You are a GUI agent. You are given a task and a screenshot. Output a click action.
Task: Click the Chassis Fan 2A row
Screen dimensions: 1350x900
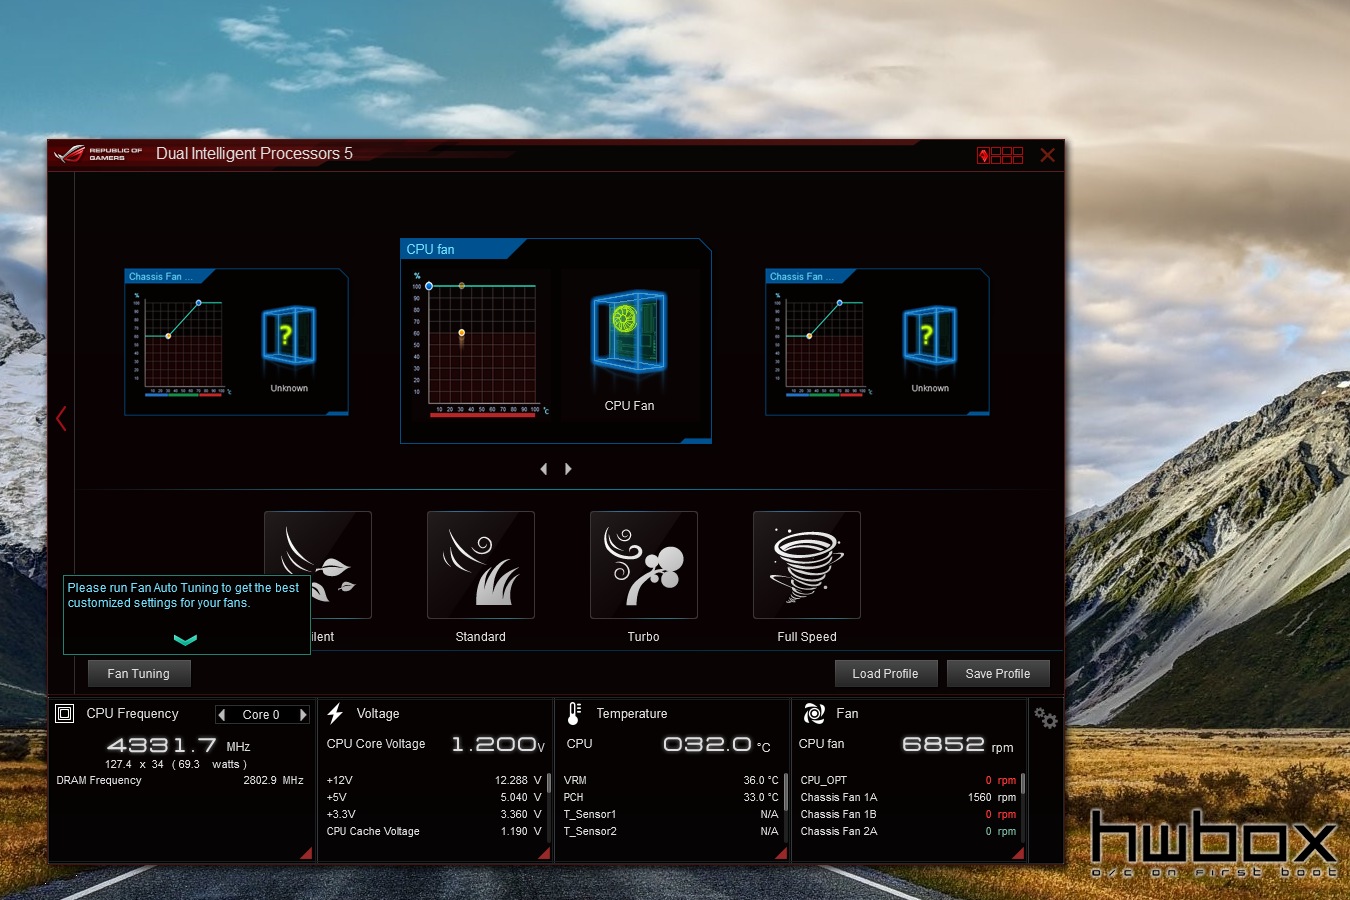pos(908,831)
